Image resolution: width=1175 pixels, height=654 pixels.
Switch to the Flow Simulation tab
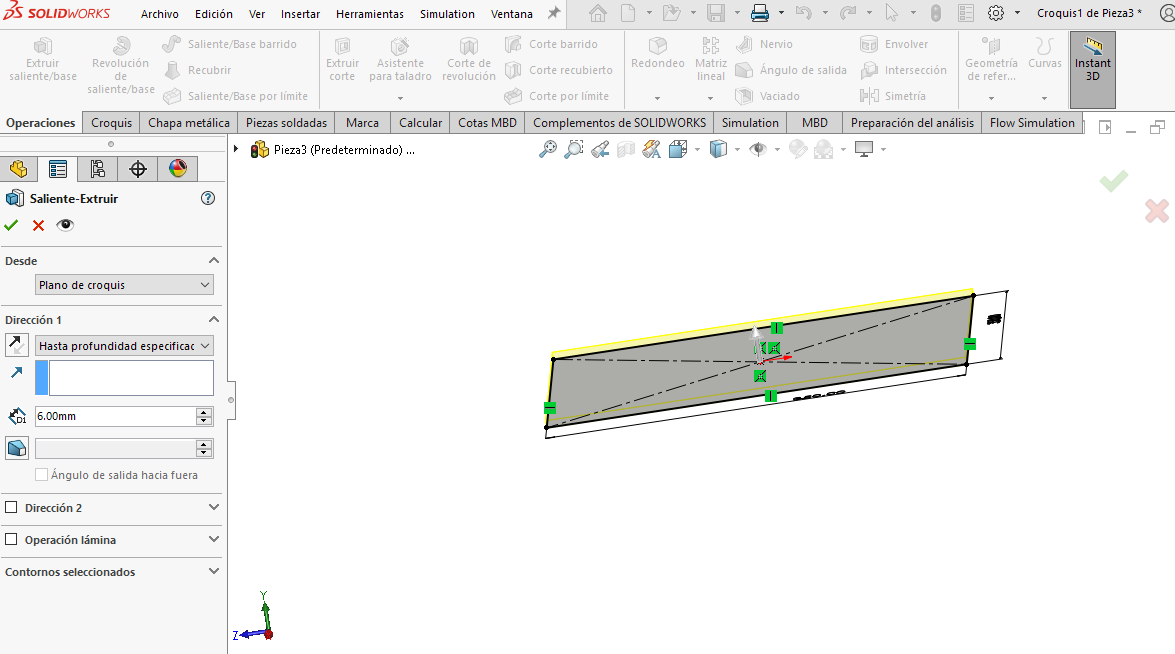[1032, 123]
